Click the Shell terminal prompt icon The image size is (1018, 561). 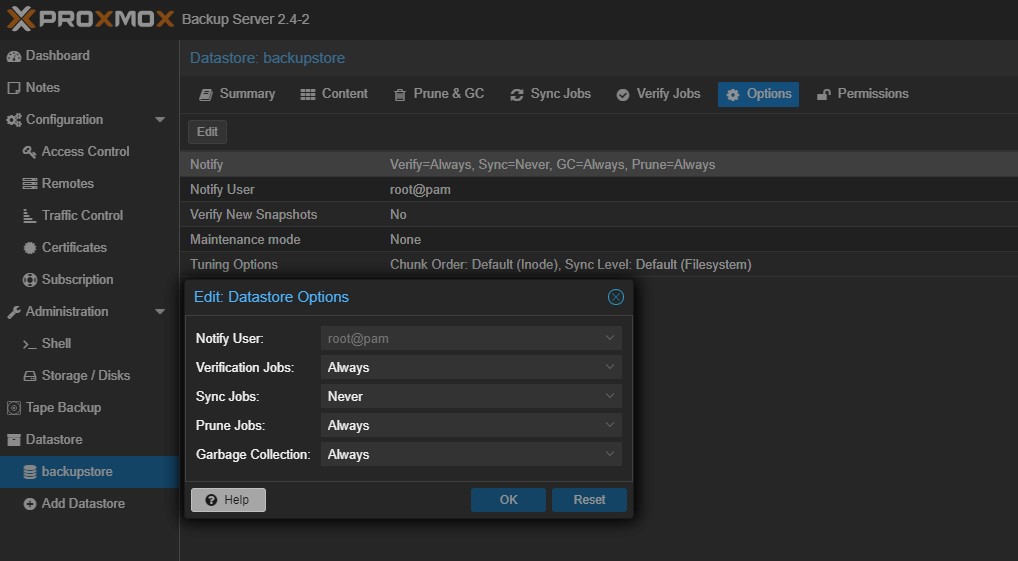coord(30,344)
